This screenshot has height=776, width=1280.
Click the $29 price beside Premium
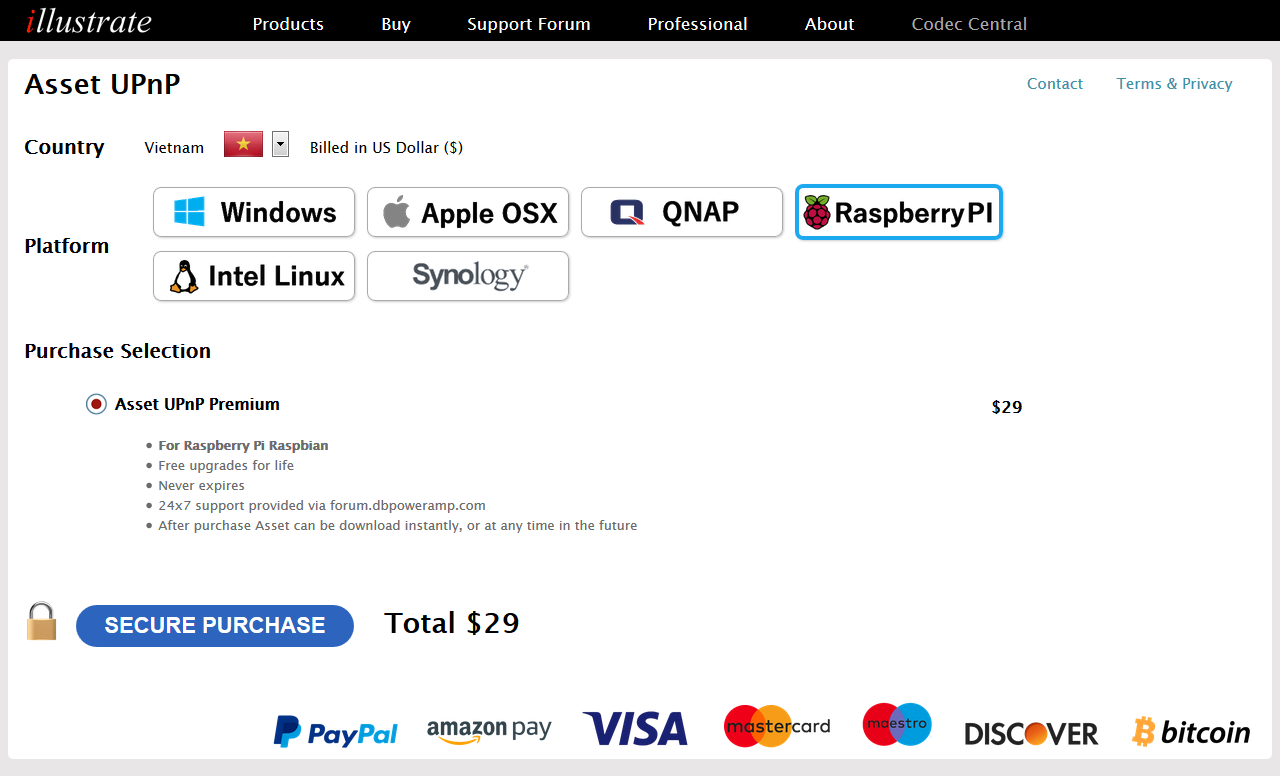(x=1007, y=407)
